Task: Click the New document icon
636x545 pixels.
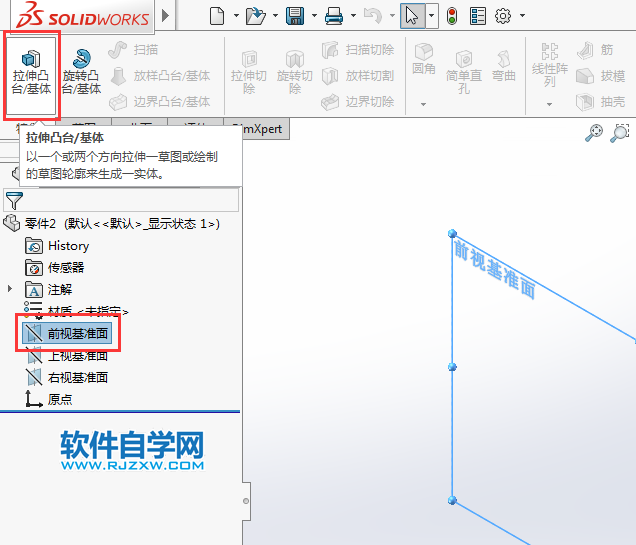Action: [217, 15]
